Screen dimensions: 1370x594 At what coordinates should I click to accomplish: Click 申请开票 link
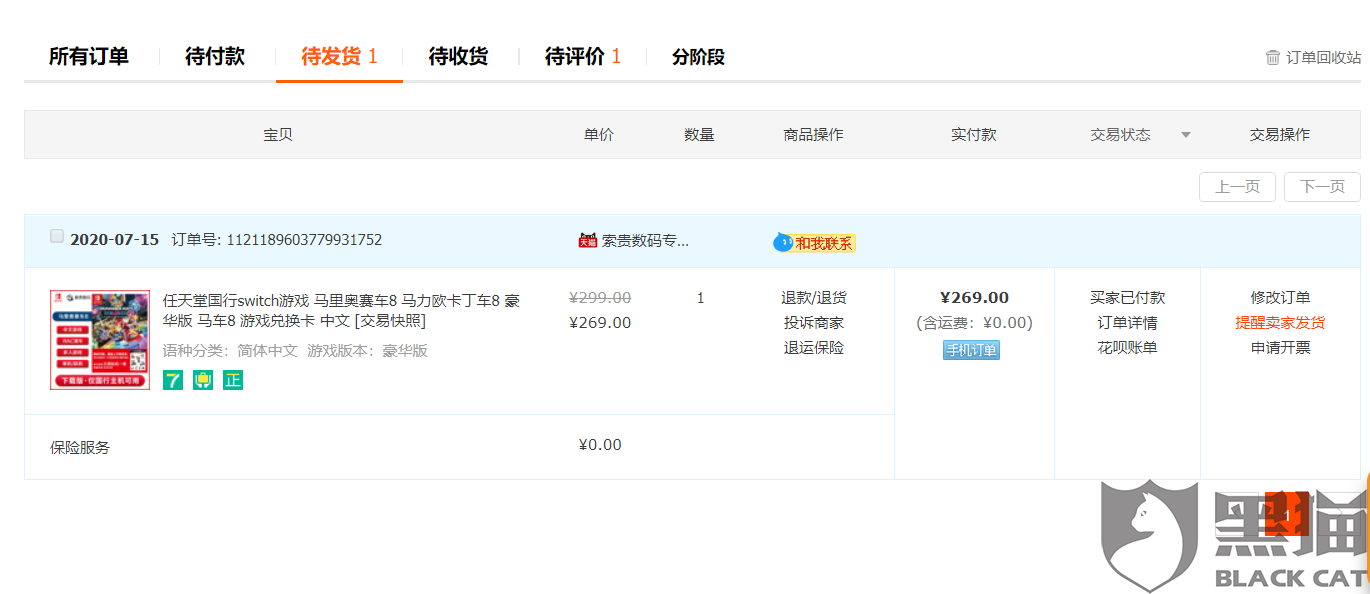pos(1280,348)
